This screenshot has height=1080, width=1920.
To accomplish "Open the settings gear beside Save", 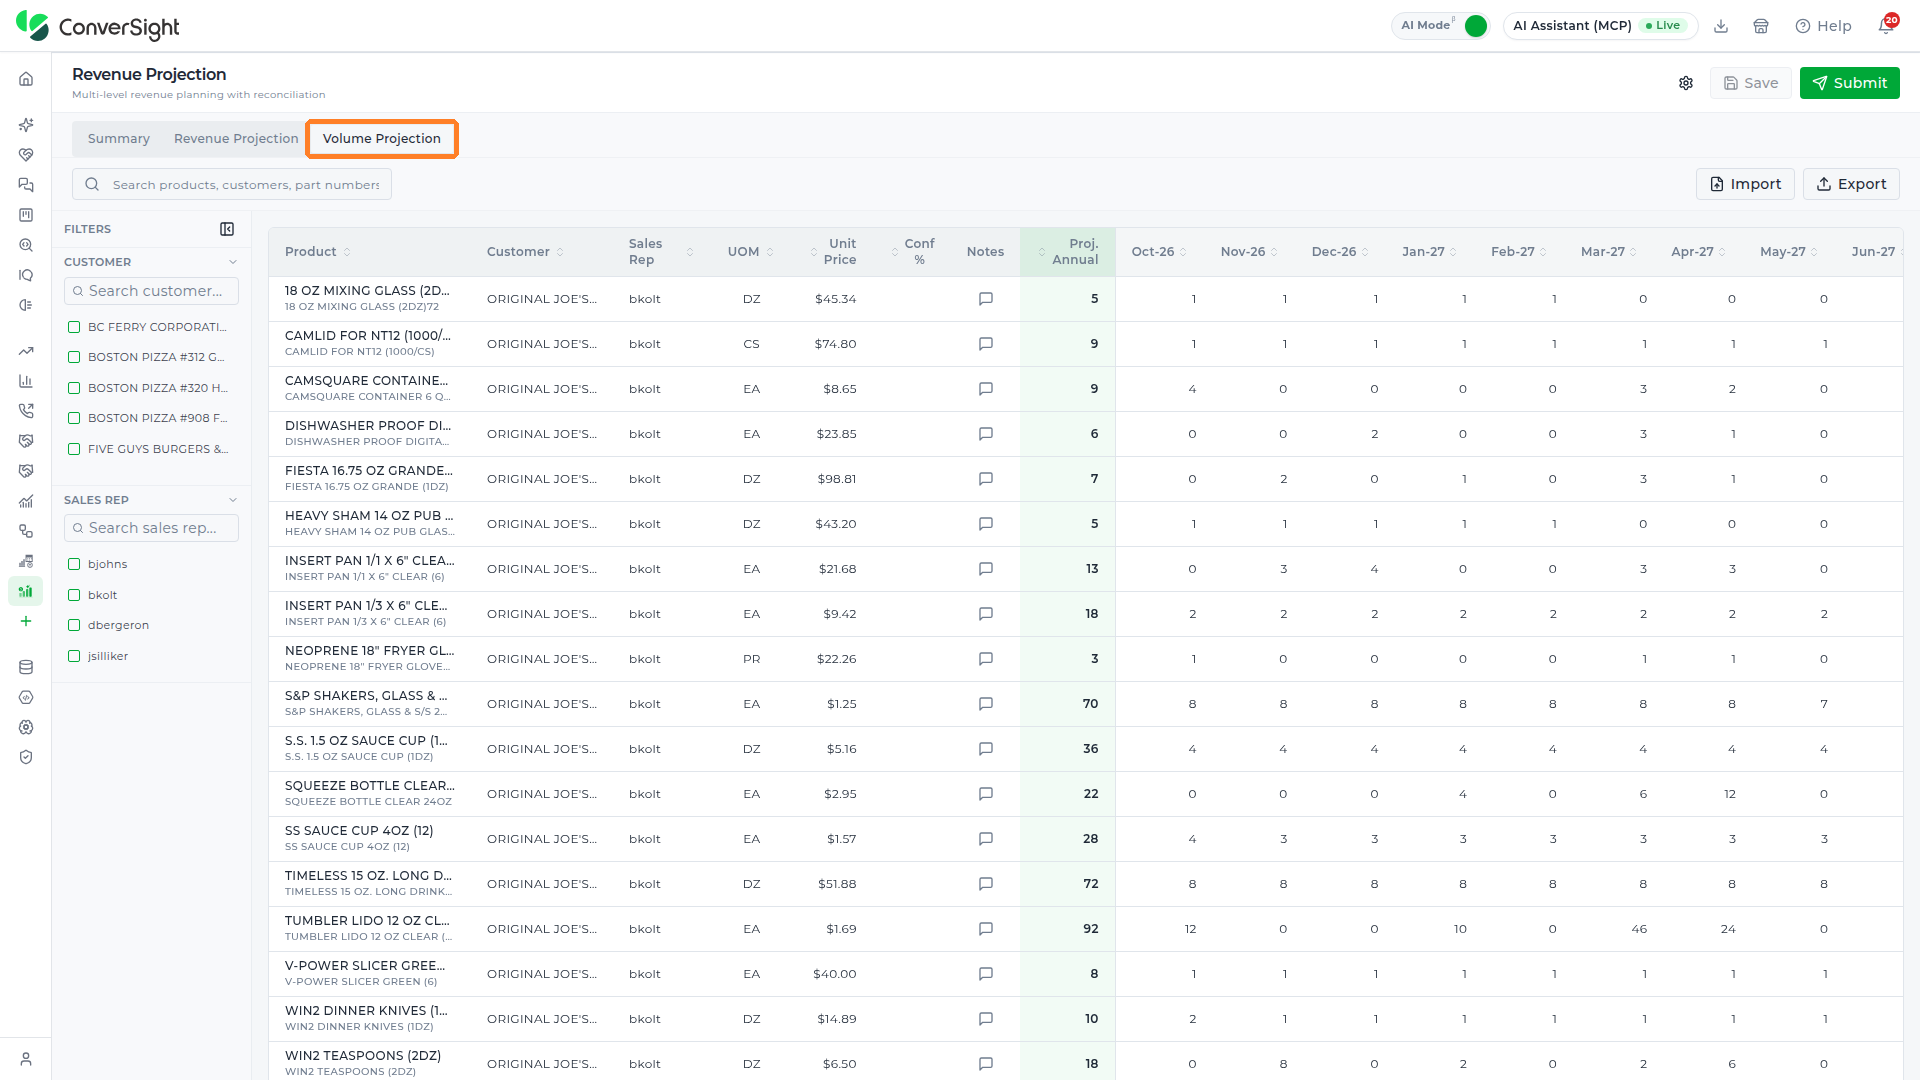I will [x=1686, y=83].
